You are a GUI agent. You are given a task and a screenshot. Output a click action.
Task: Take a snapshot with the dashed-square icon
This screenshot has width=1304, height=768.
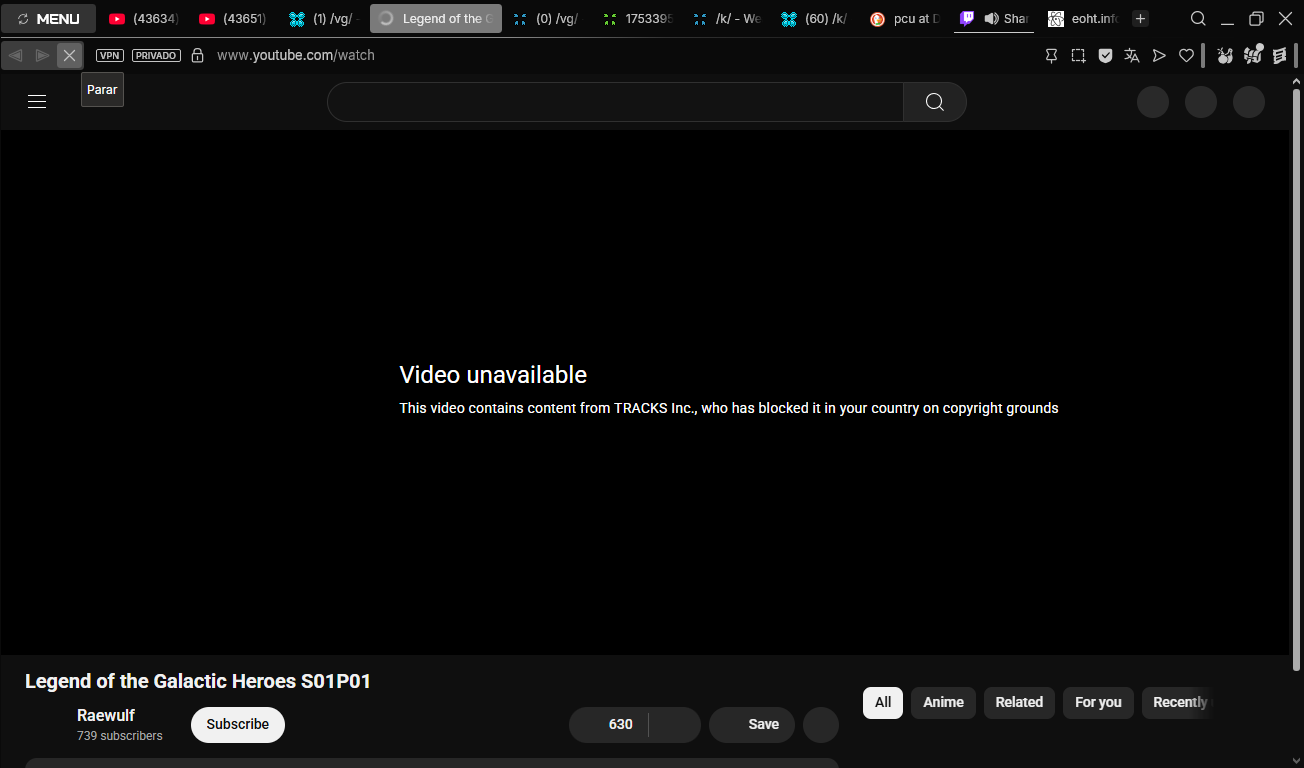coord(1078,56)
